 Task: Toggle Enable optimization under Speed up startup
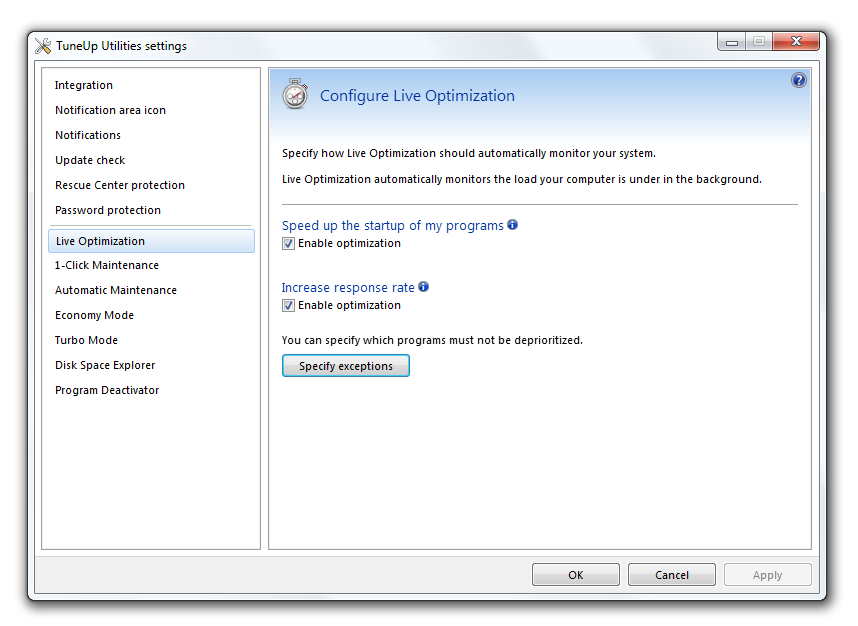click(x=288, y=244)
